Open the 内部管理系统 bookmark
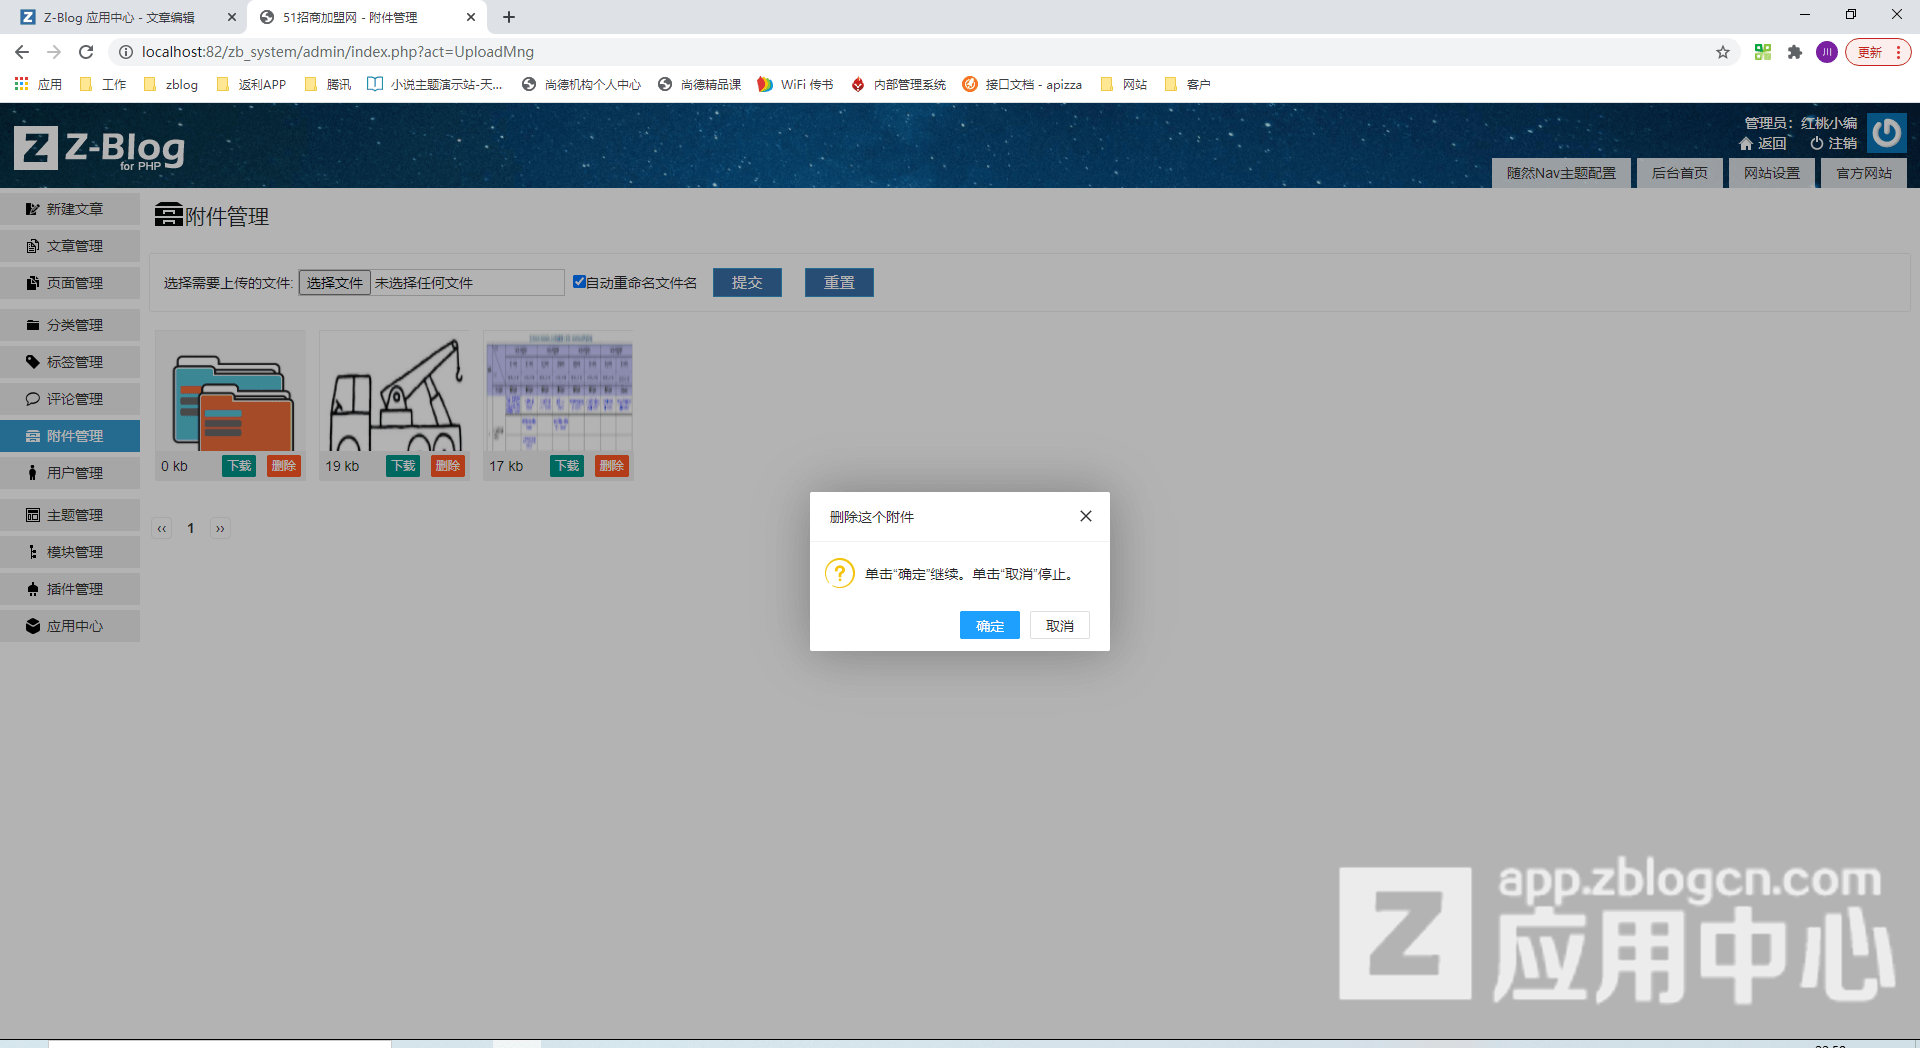 (898, 84)
